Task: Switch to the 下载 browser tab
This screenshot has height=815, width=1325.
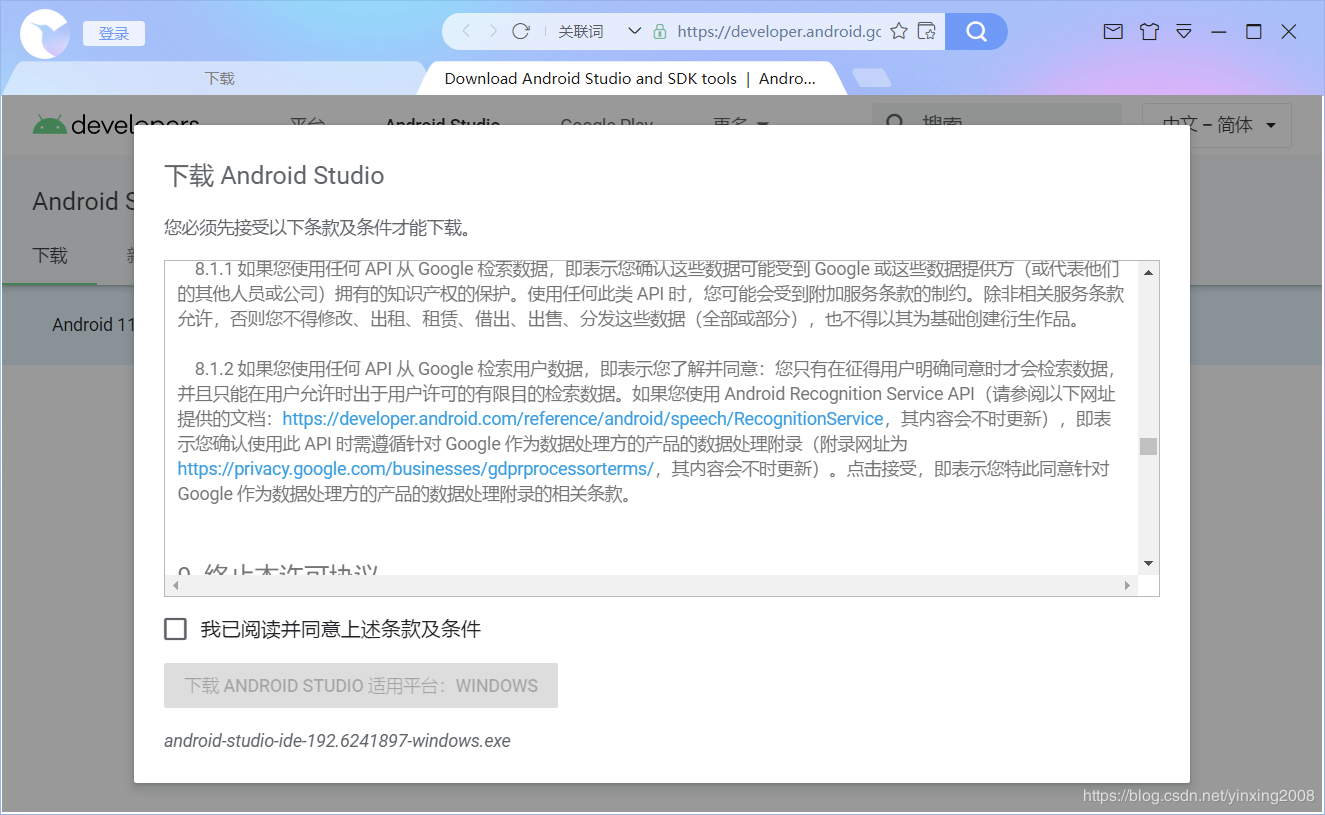Action: pos(219,78)
